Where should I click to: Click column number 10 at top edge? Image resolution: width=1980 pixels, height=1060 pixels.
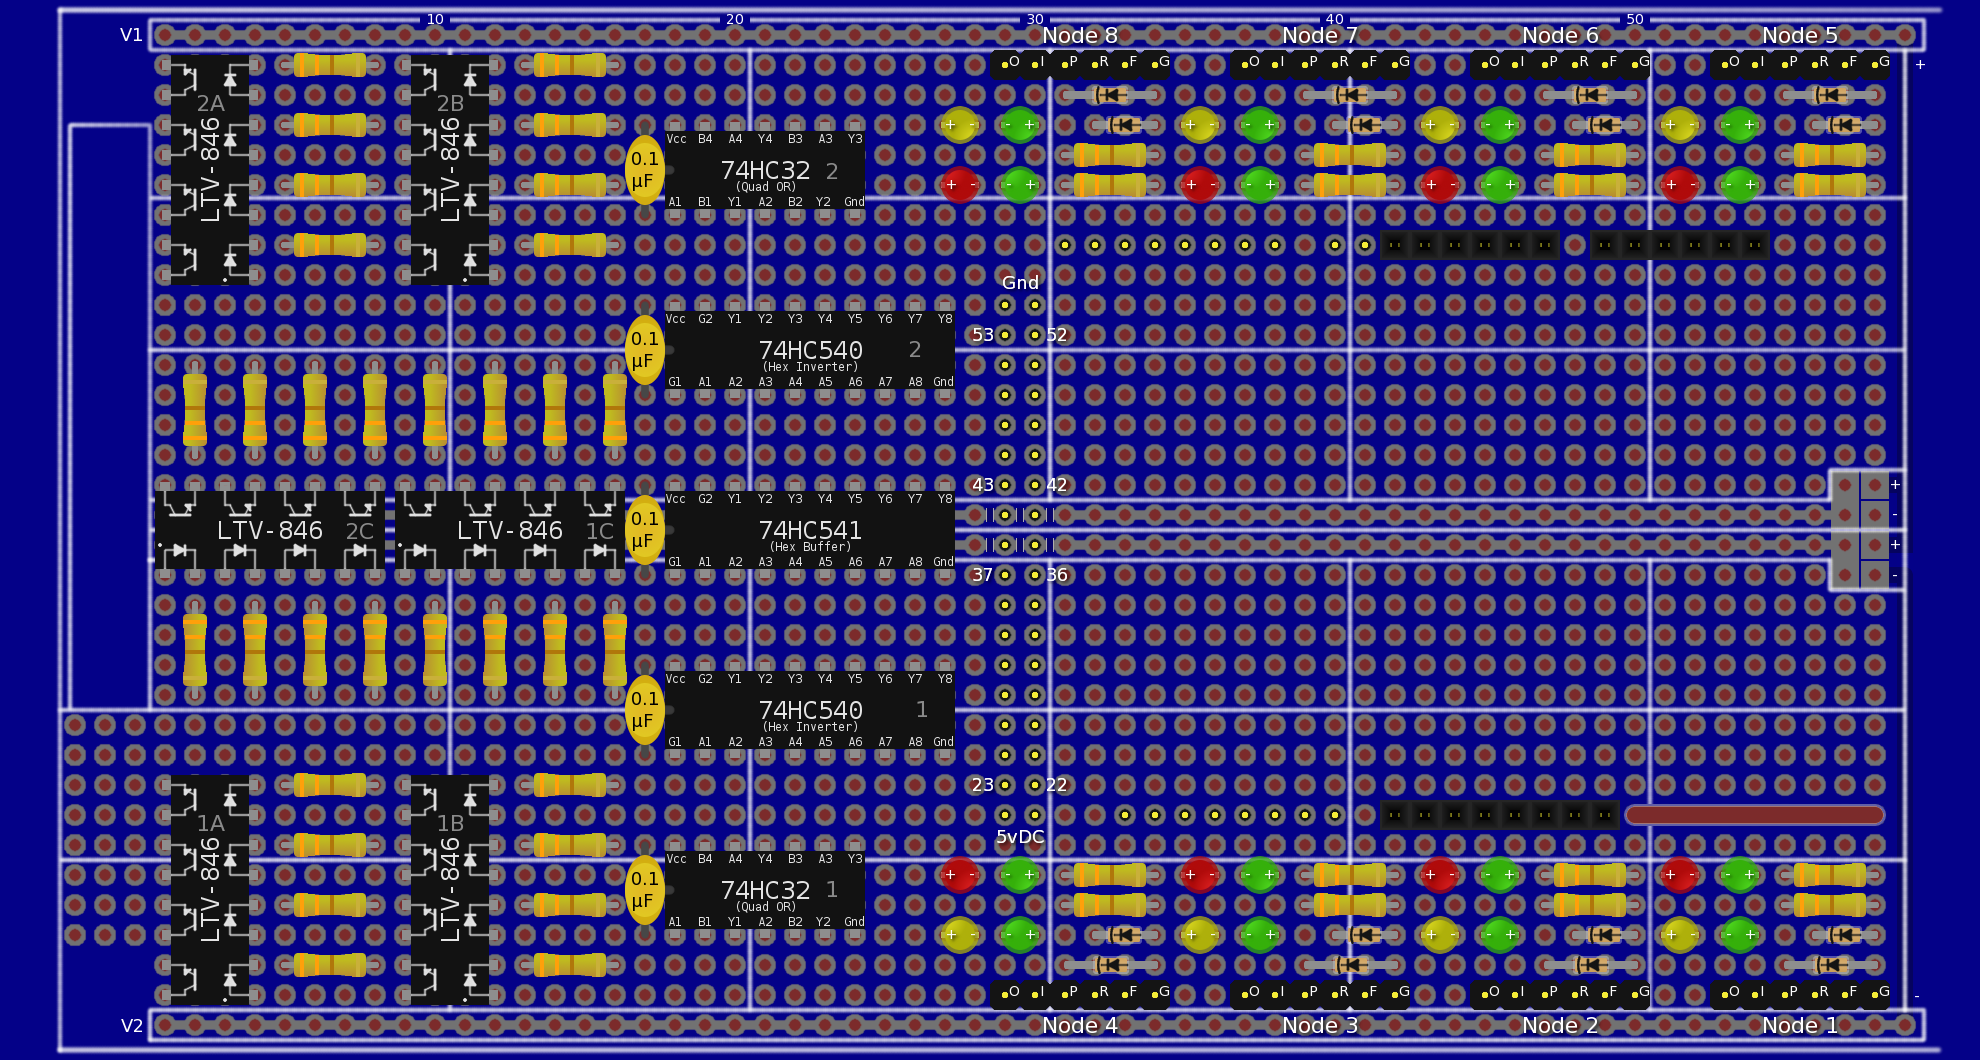(435, 19)
